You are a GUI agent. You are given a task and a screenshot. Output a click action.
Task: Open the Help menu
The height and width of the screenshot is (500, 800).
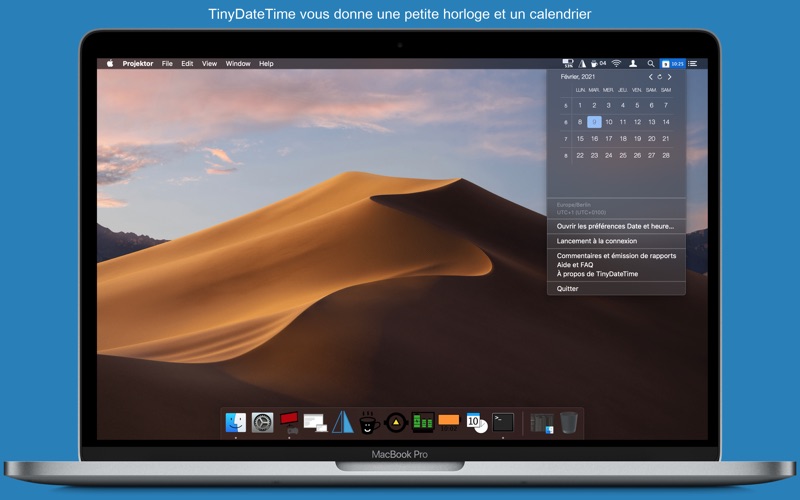coord(266,64)
